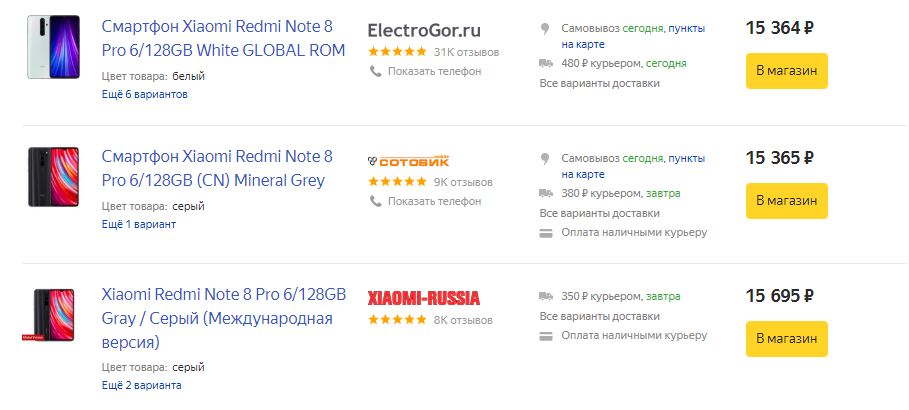Click the cash payment icon in Xiaomi-Russia offer
The height and width of the screenshot is (410, 909).
tap(546, 335)
